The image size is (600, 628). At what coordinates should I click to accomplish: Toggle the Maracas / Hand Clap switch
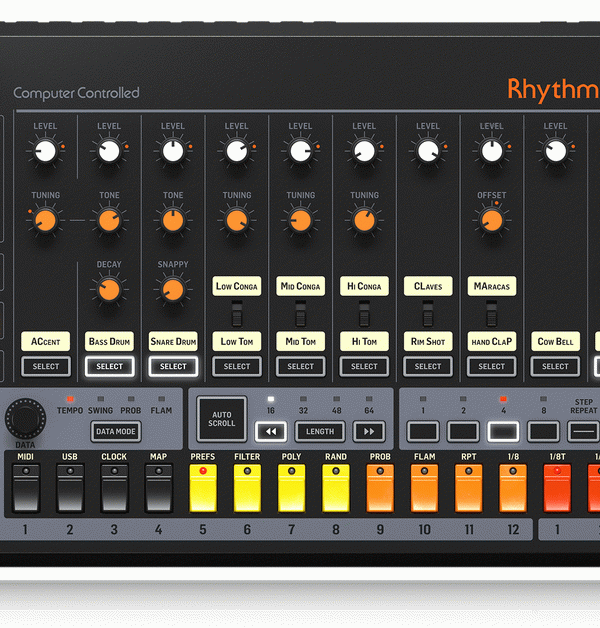tap(491, 314)
